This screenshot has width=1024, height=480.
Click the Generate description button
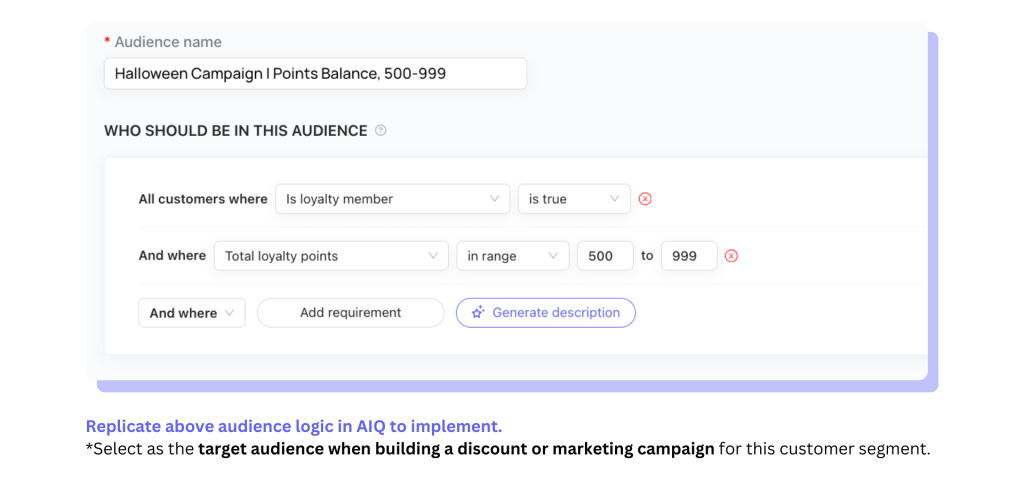[545, 313]
